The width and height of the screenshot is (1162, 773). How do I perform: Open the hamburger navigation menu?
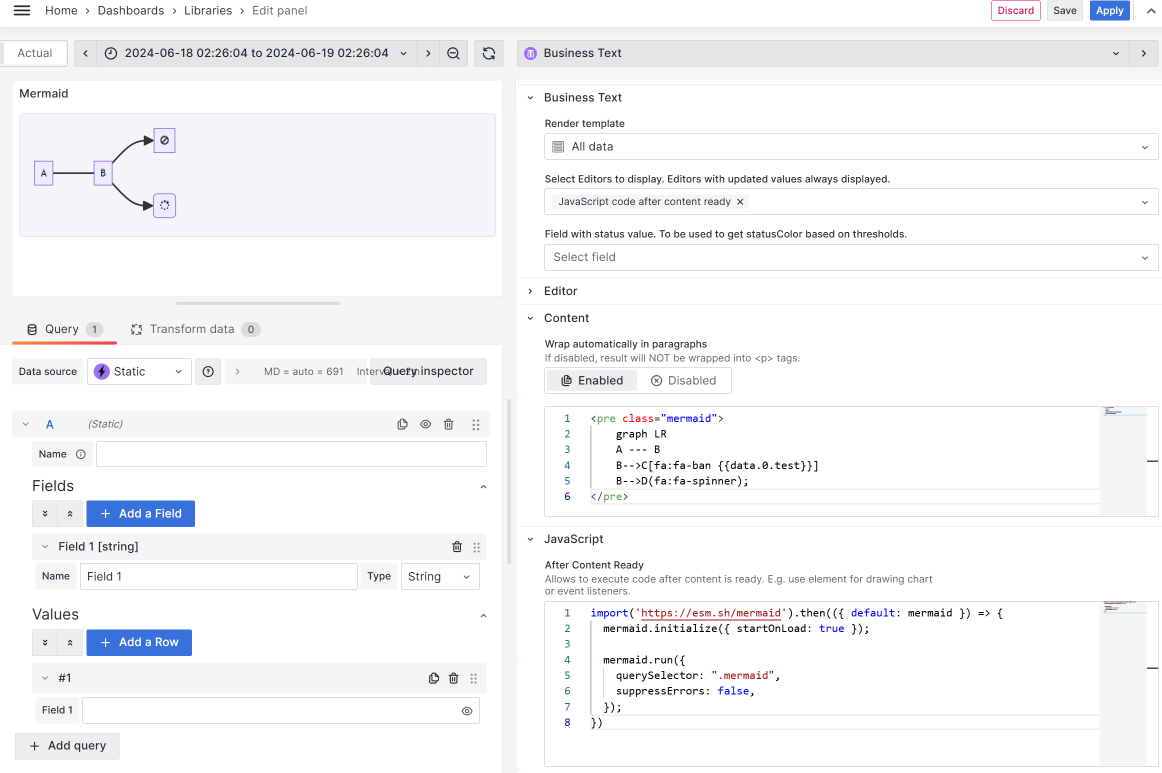[x=21, y=10]
